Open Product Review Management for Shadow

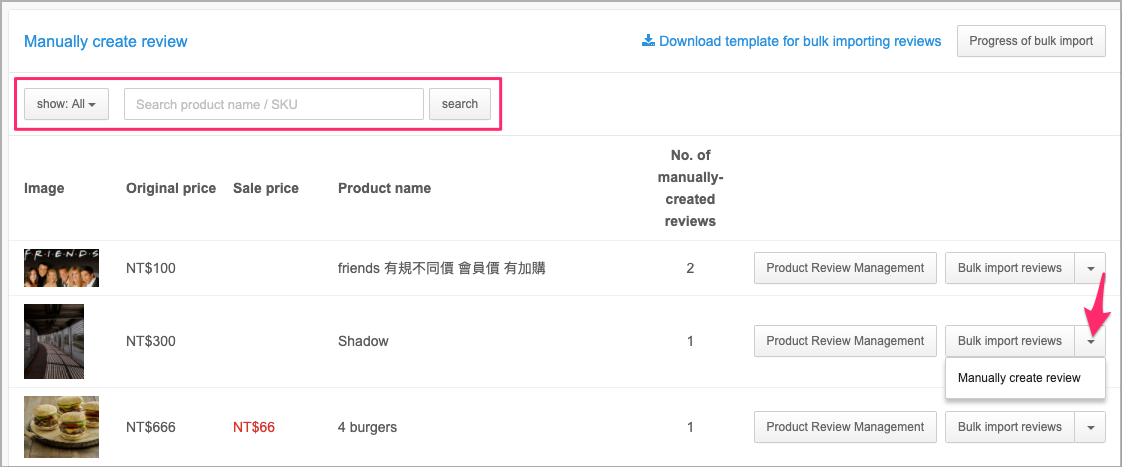click(845, 341)
